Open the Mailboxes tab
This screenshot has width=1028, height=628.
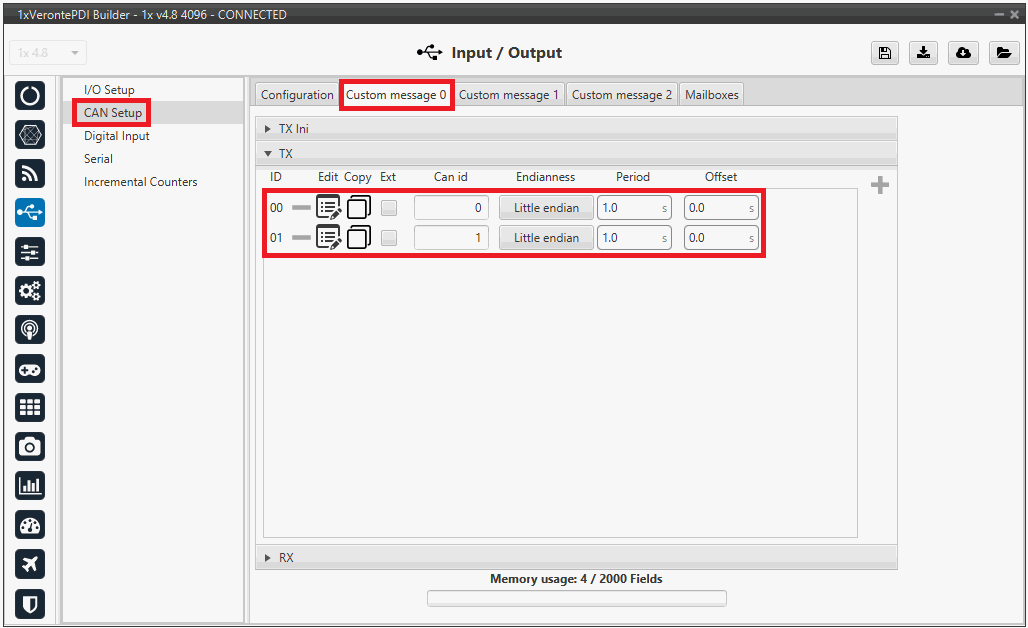(711, 95)
